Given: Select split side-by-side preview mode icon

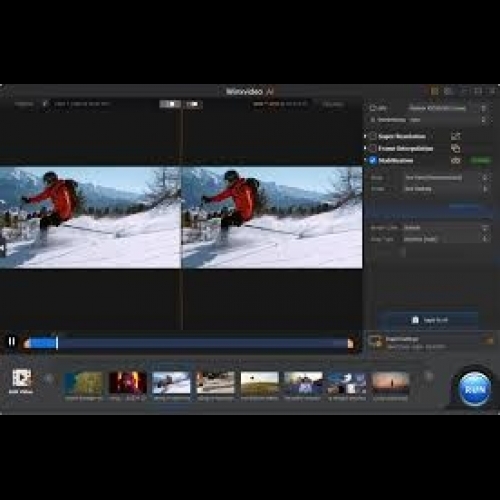Looking at the screenshot, I should (170, 104).
